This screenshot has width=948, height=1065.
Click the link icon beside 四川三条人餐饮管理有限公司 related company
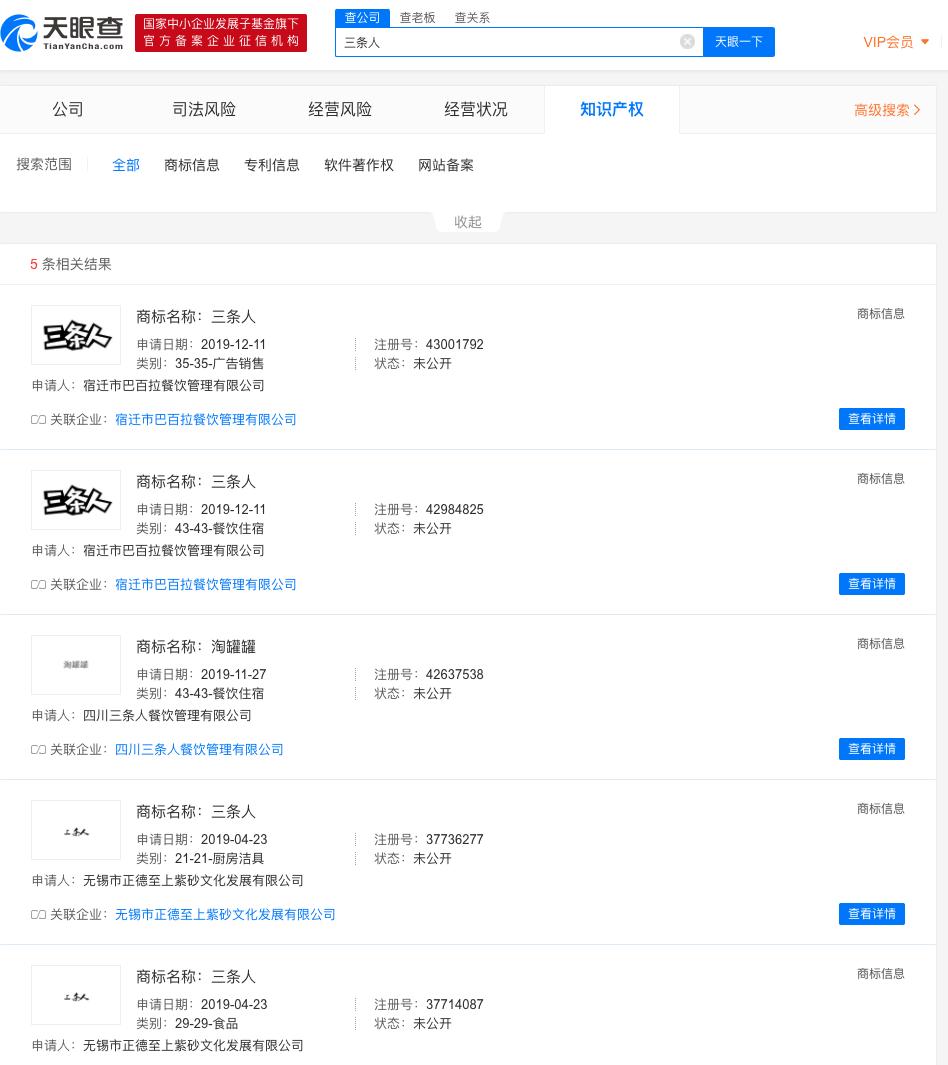pos(38,750)
